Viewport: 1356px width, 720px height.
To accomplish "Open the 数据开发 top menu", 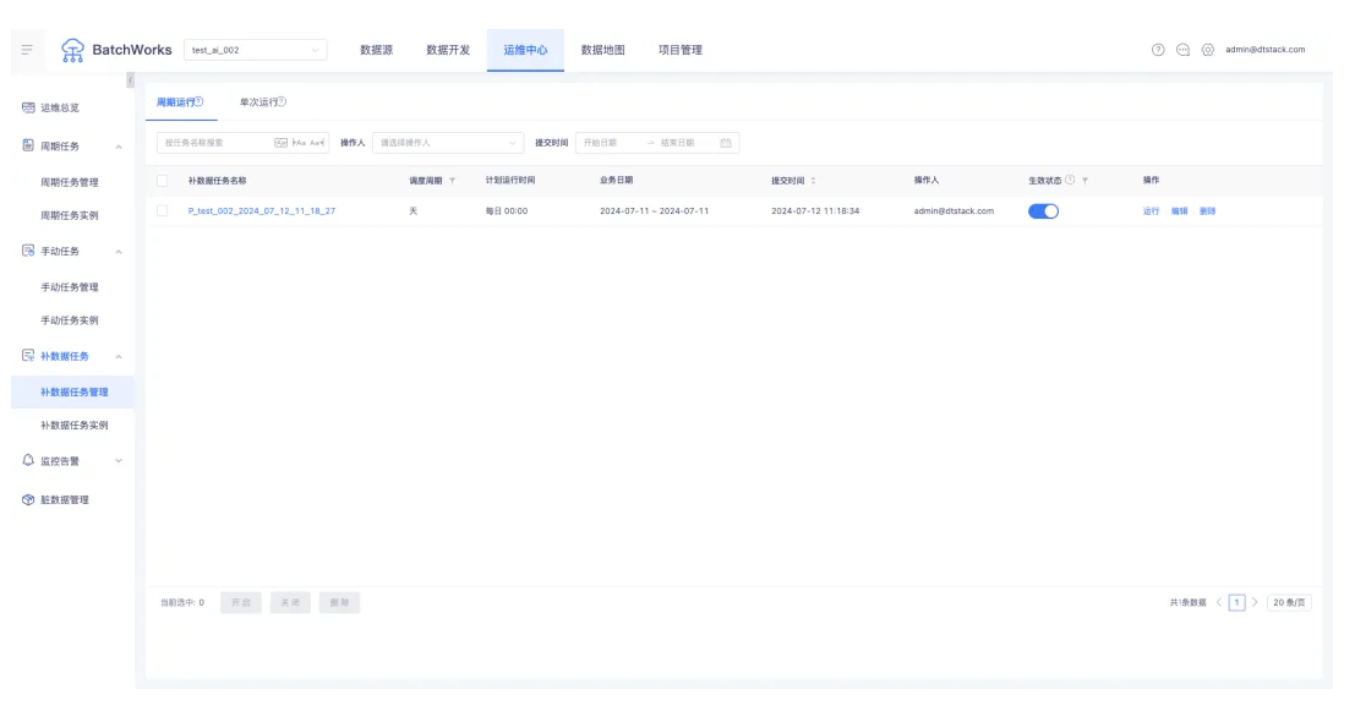I will click(448, 50).
